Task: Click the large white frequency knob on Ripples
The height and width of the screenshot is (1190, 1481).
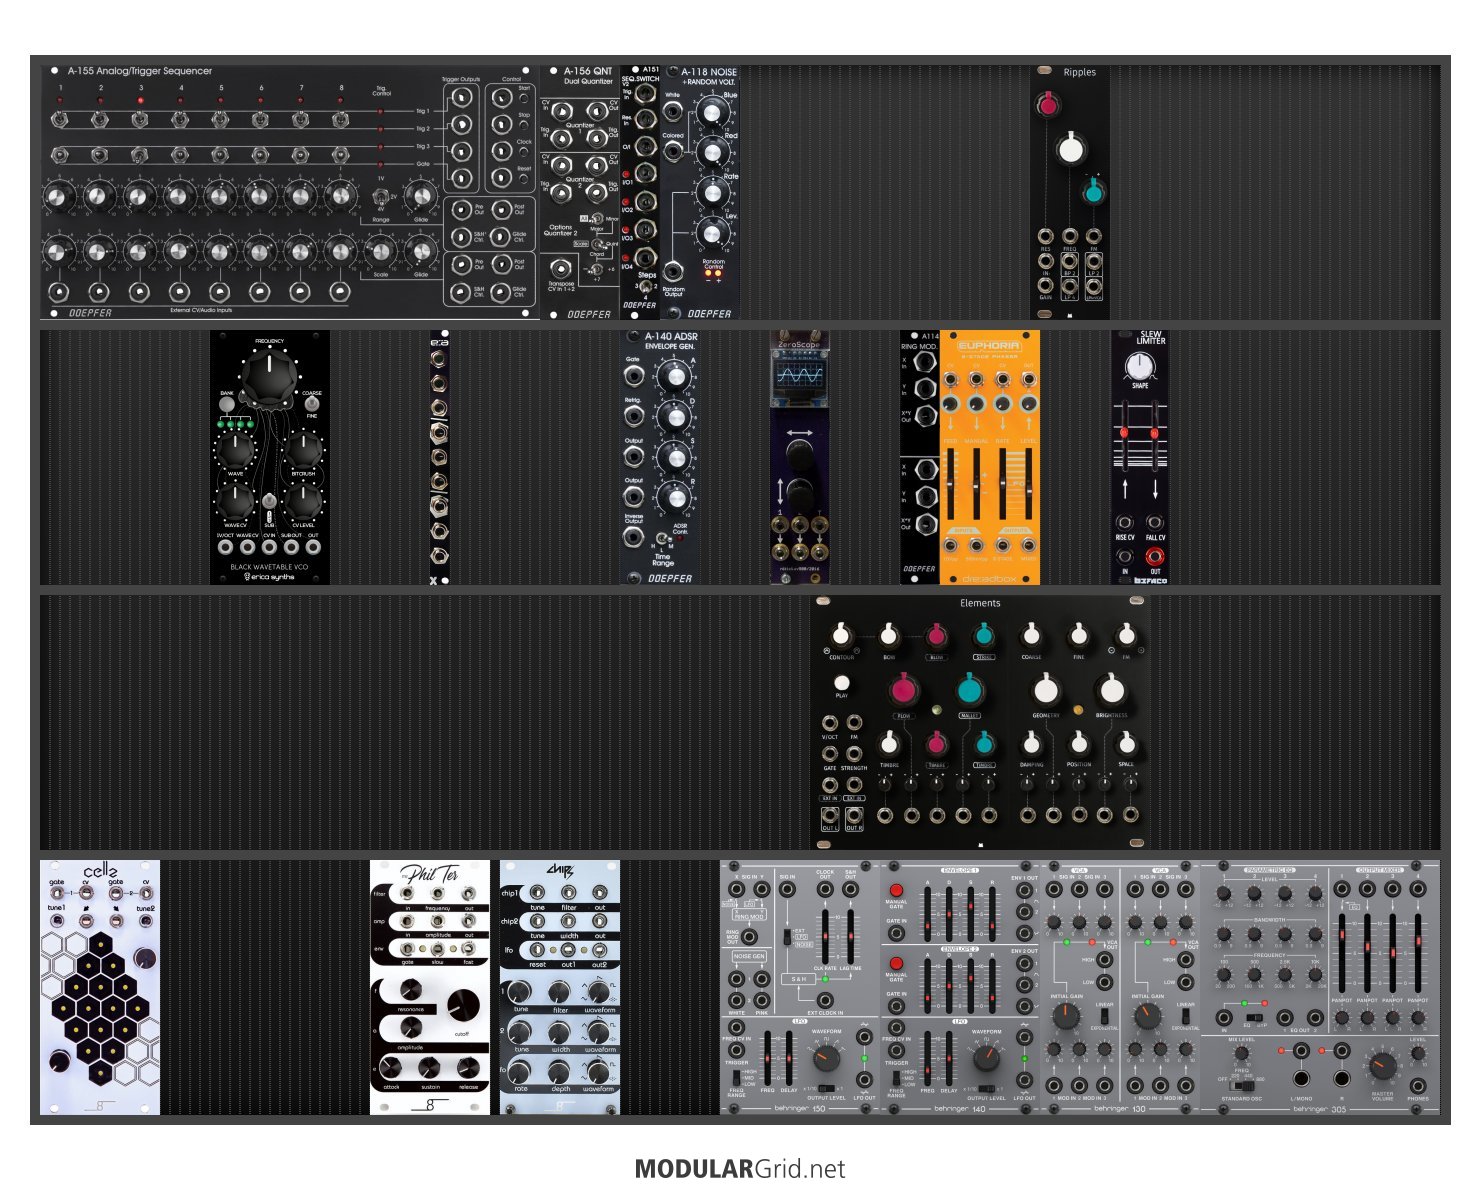Action: click(x=1070, y=150)
